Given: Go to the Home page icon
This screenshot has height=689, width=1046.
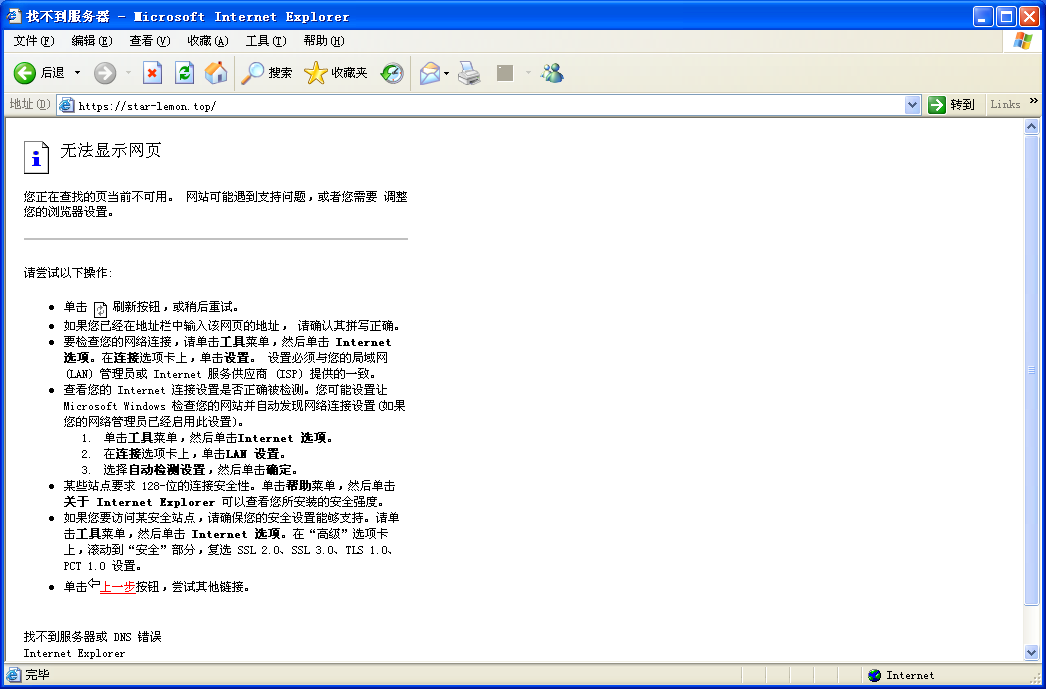Looking at the screenshot, I should coord(215,73).
